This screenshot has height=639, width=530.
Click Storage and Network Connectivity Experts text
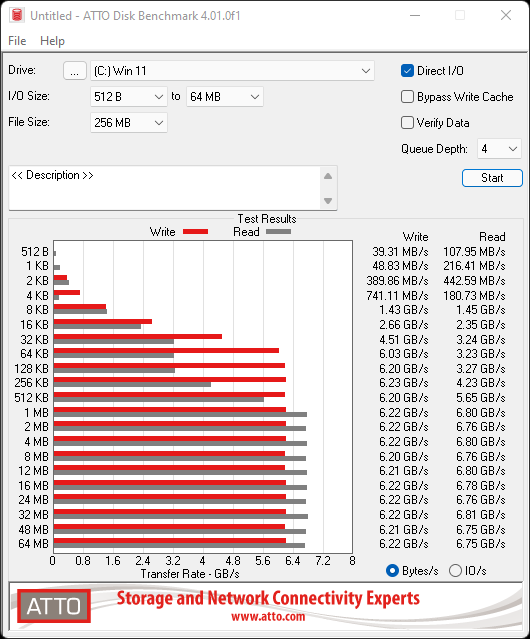(x=268, y=598)
